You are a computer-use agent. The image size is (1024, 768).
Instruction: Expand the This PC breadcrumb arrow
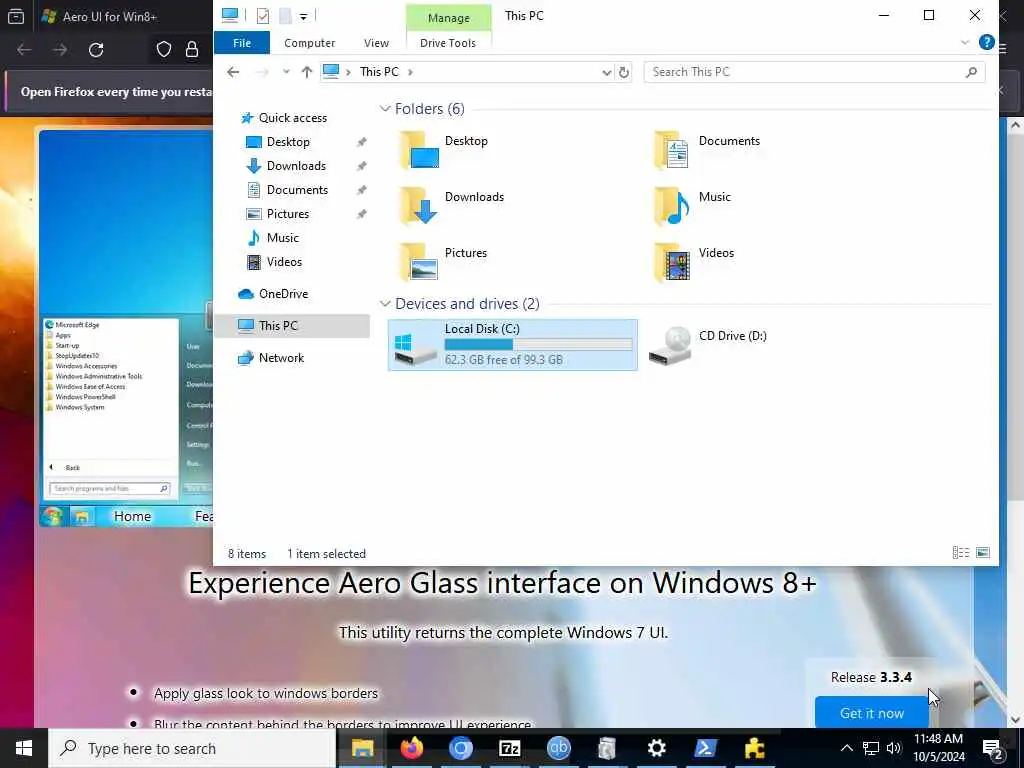click(410, 72)
